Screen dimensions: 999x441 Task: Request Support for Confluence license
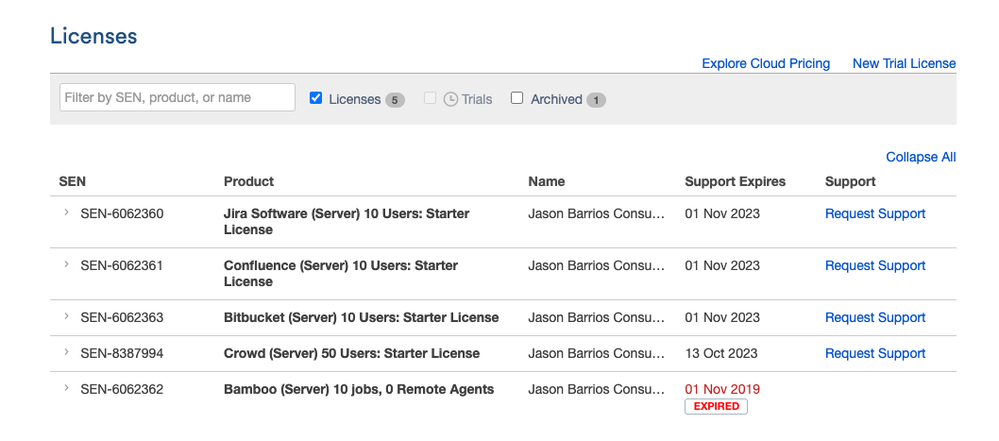[875, 265]
